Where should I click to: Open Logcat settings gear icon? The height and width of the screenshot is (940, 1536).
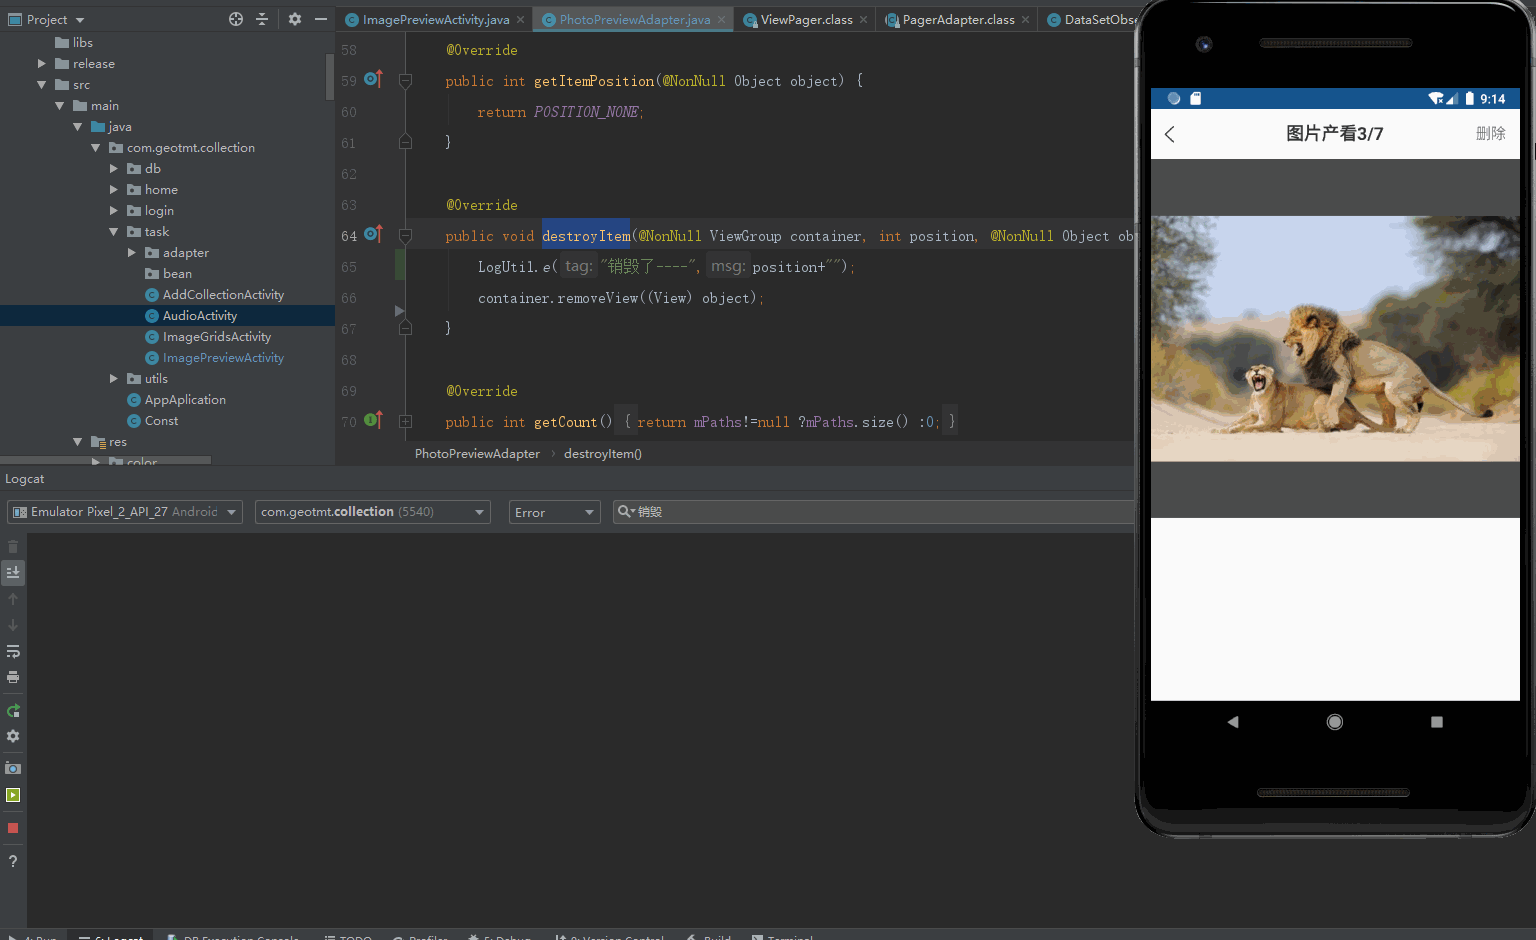13,736
